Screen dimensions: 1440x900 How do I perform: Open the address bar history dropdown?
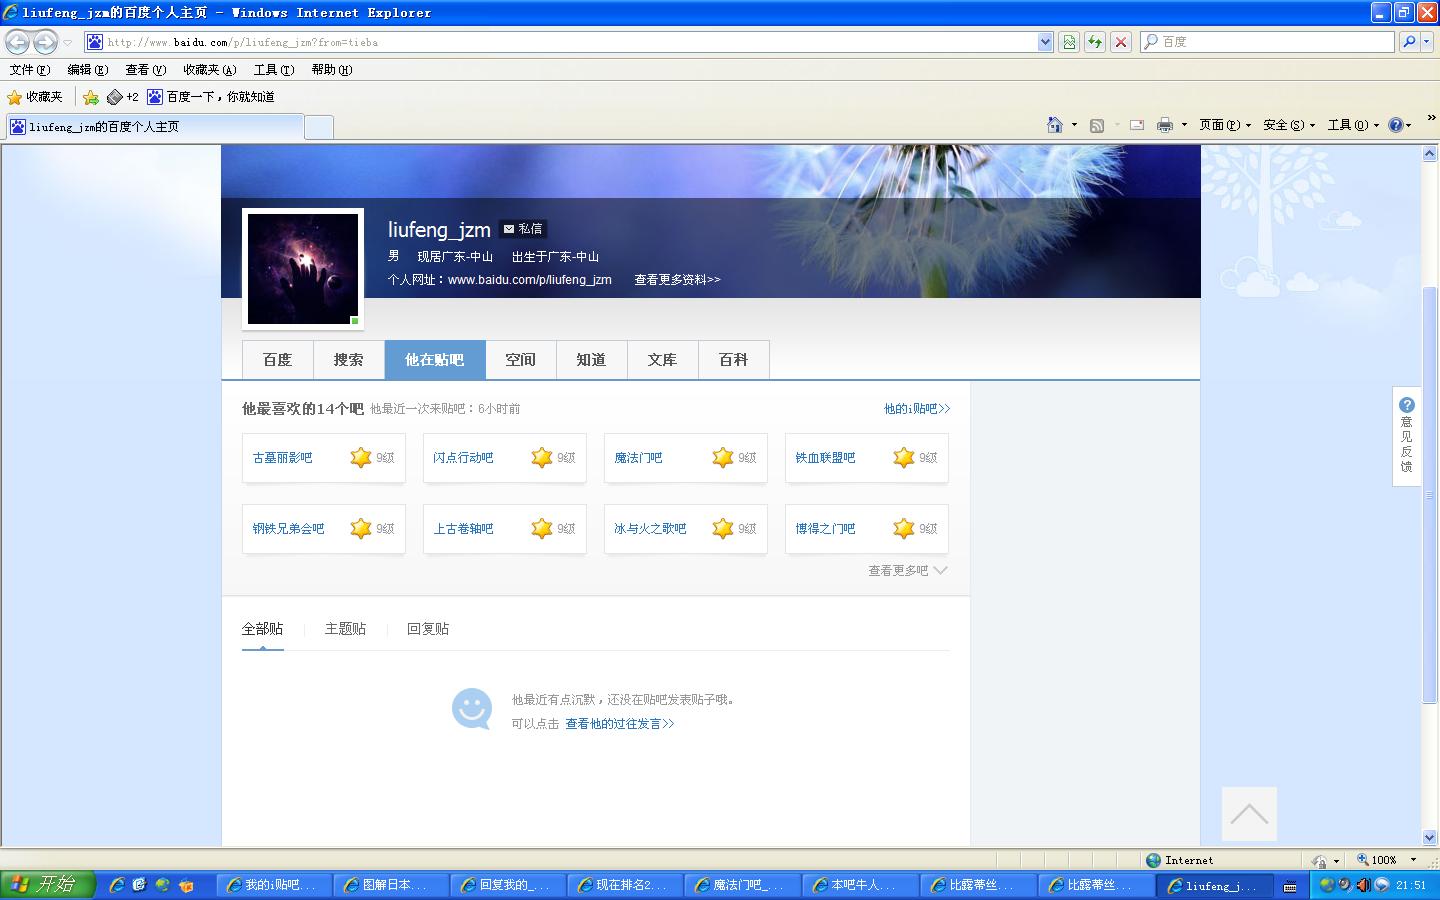(1045, 42)
